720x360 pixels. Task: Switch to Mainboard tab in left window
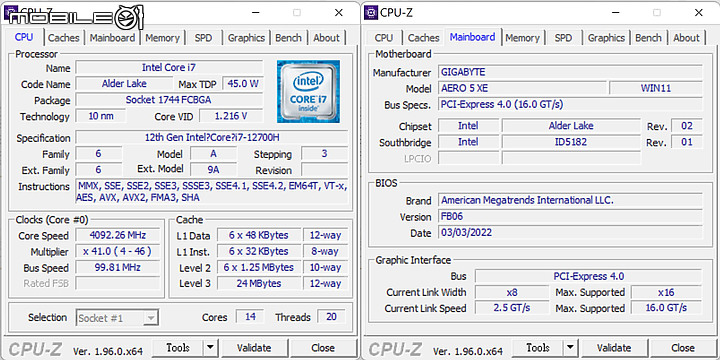112,38
